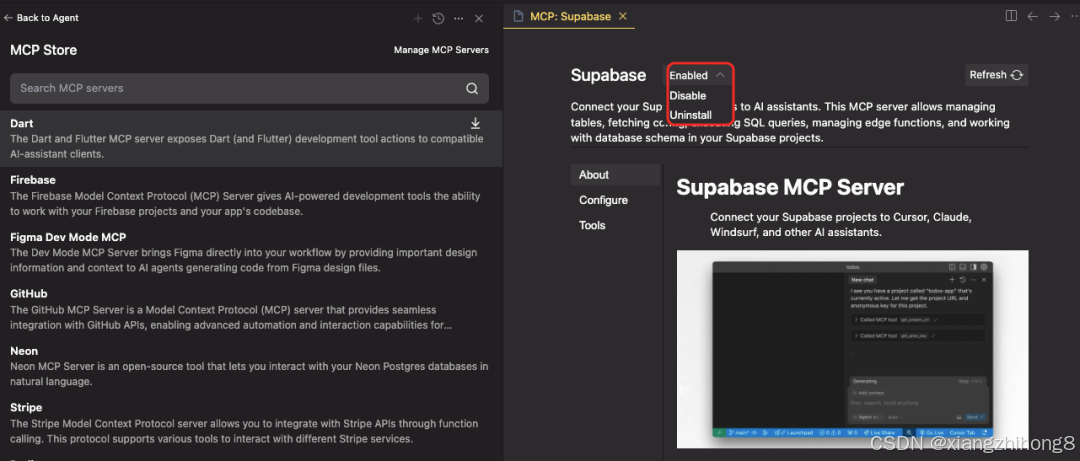
Task: Choose Uninstall in the dropdown
Action: [x=691, y=114]
